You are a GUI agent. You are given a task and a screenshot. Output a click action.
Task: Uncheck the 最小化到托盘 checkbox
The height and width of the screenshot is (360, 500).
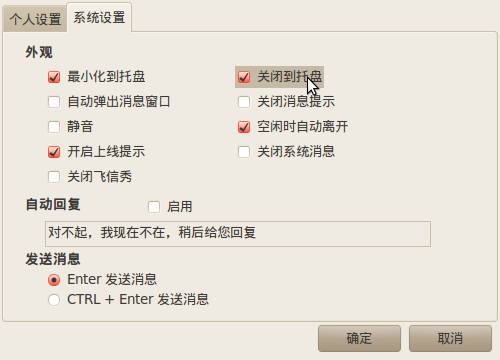pos(54,77)
